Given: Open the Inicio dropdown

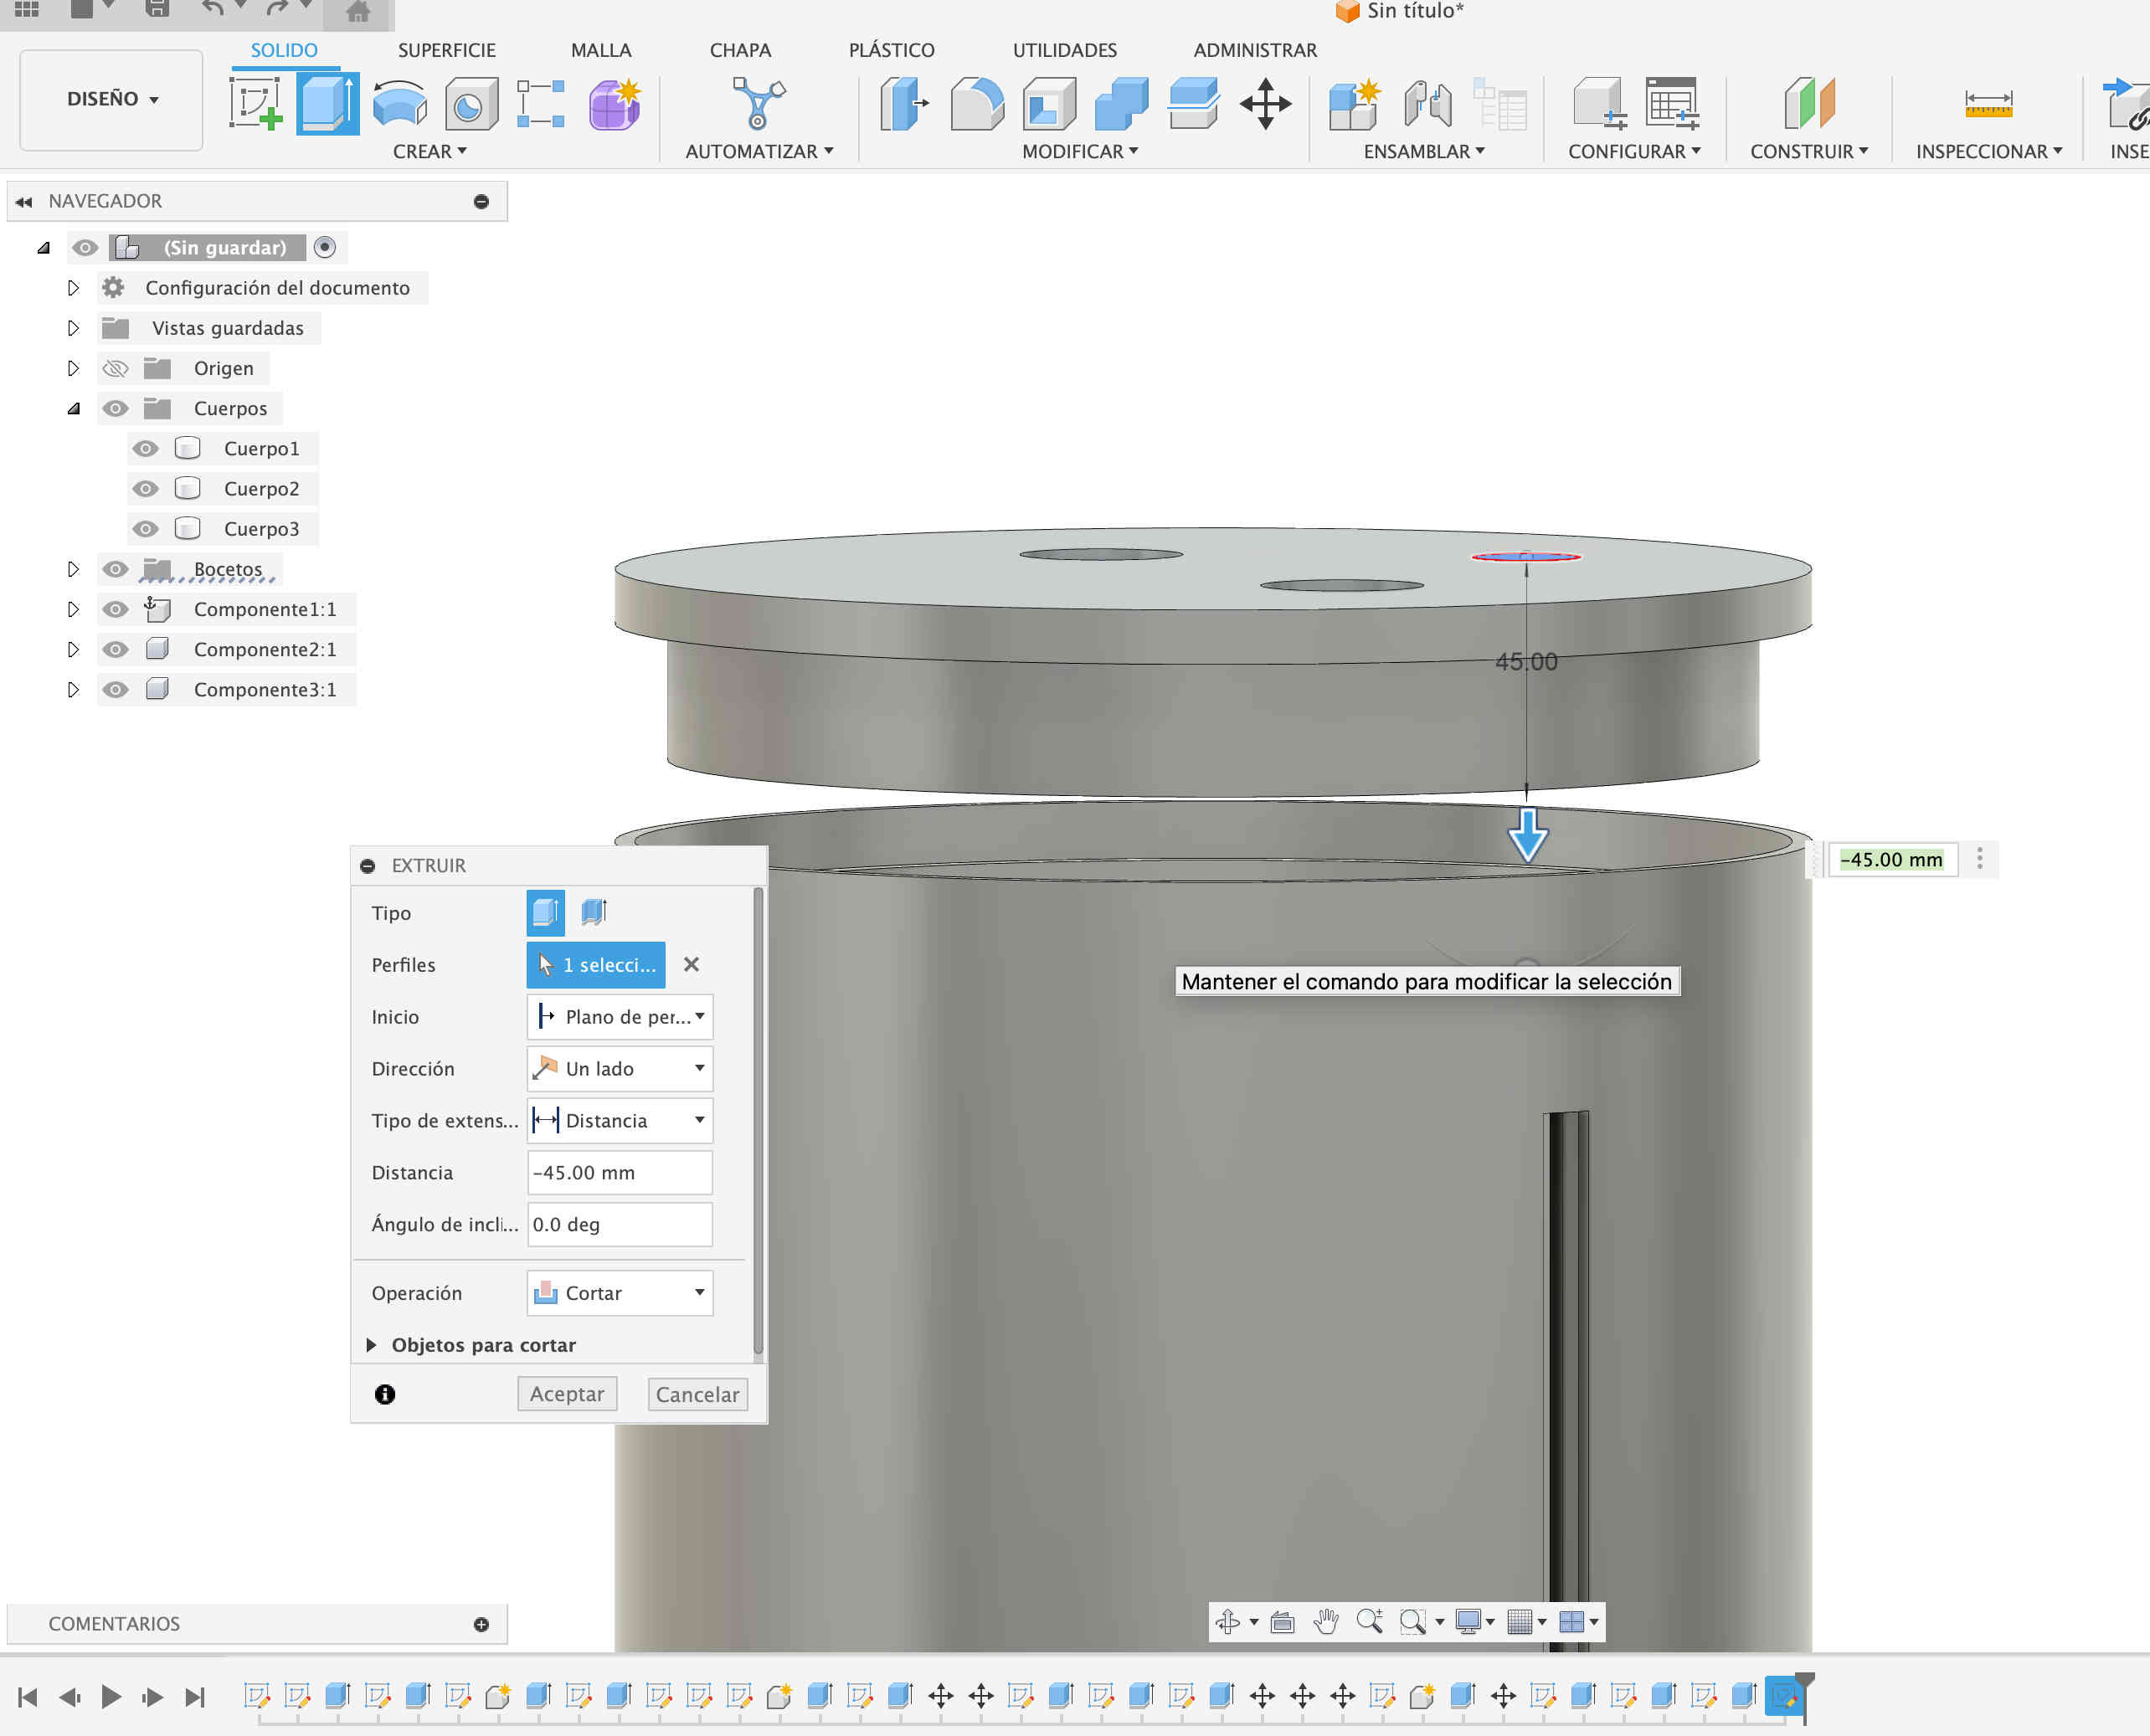Looking at the screenshot, I should click(619, 1016).
